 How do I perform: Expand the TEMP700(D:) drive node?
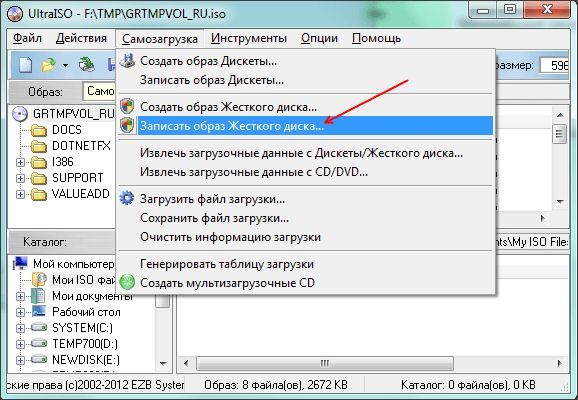tap(21, 344)
